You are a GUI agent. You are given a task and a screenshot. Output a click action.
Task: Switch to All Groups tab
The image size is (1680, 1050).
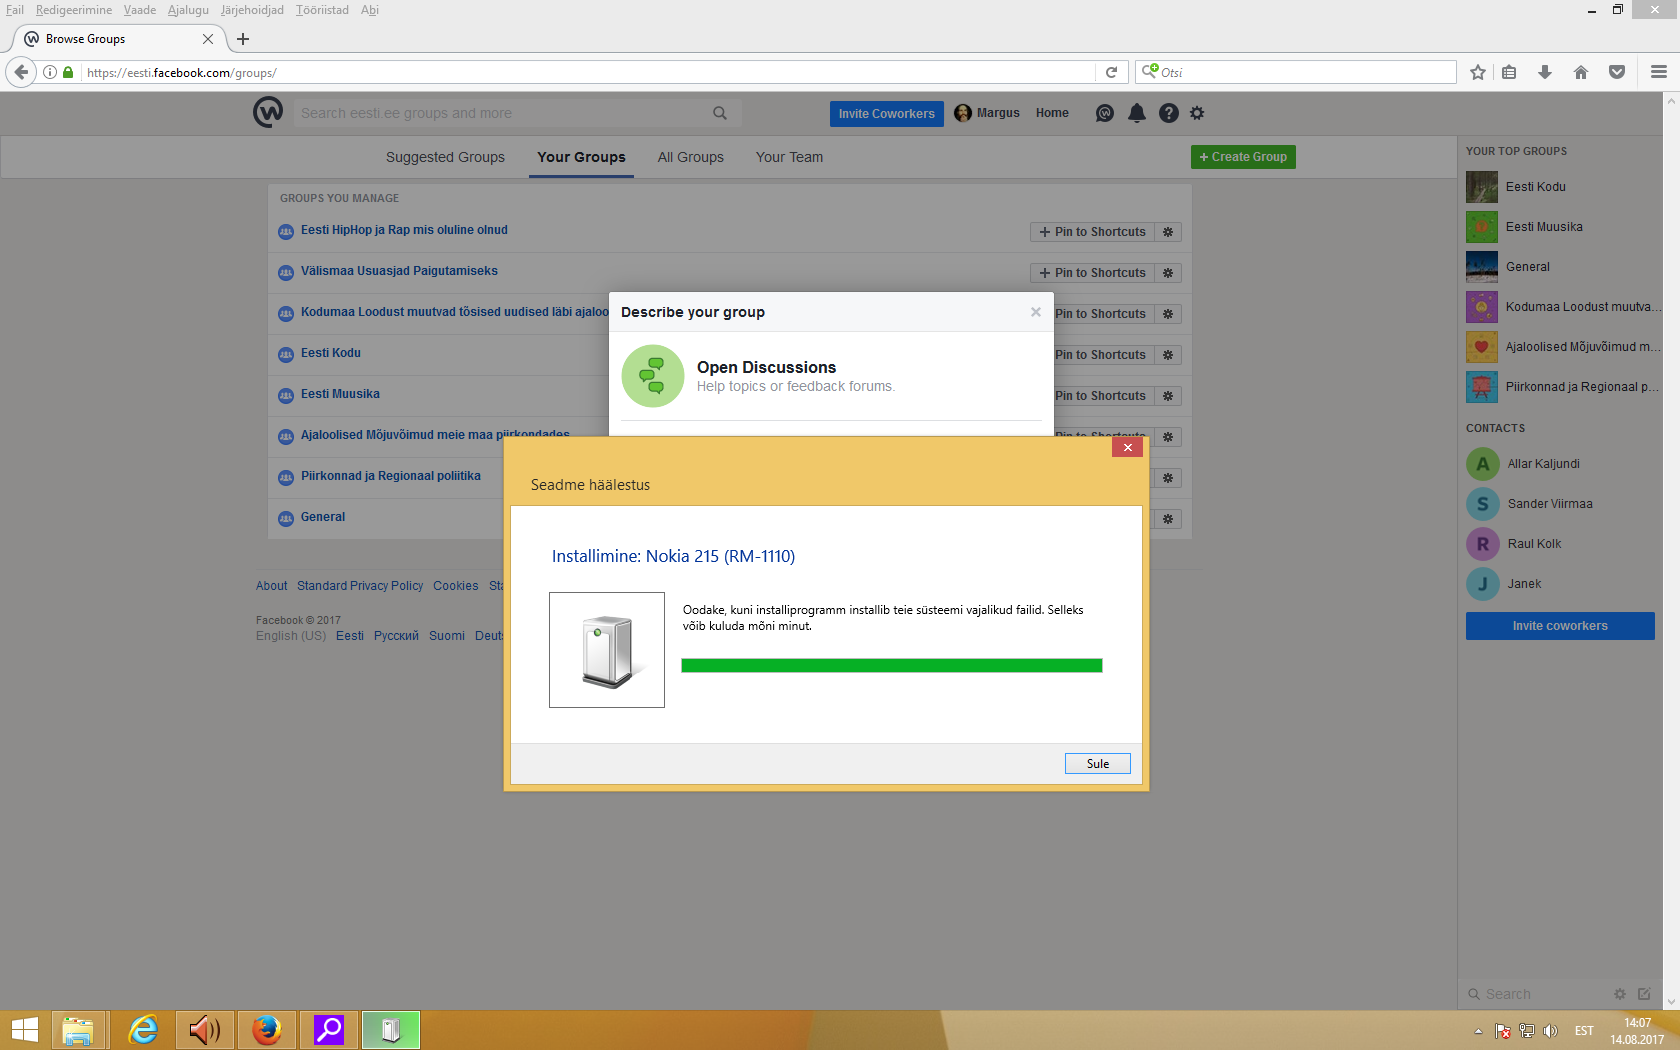click(691, 157)
